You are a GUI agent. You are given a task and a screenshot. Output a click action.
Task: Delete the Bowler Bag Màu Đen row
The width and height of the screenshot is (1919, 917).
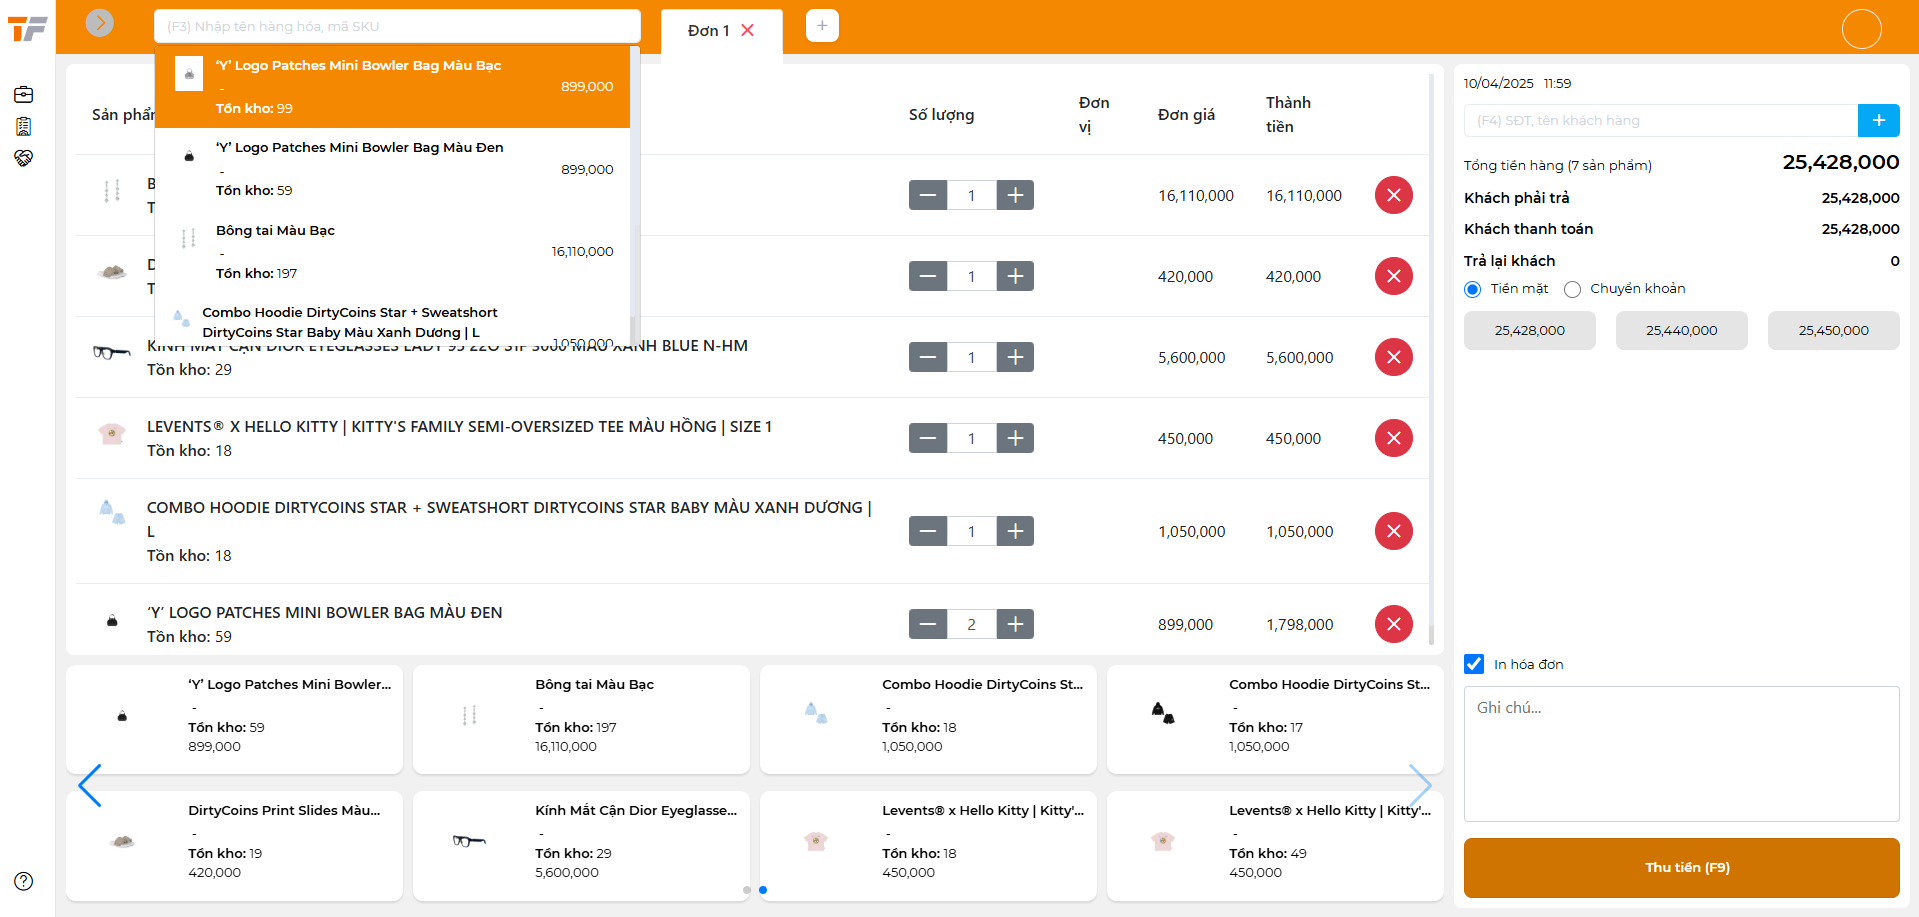[x=1394, y=624]
